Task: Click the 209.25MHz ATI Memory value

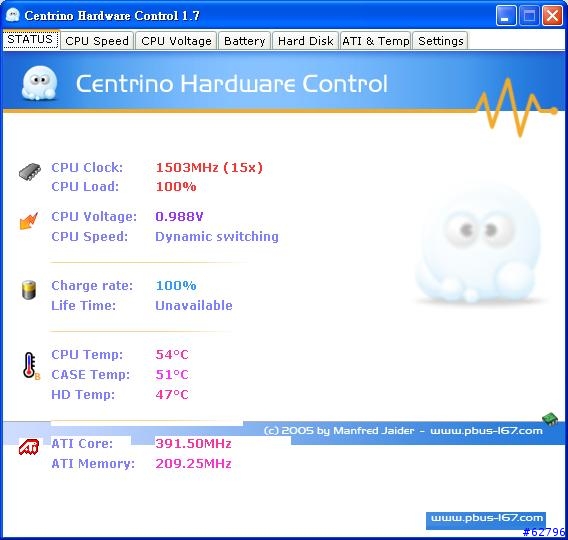Action: click(193, 464)
